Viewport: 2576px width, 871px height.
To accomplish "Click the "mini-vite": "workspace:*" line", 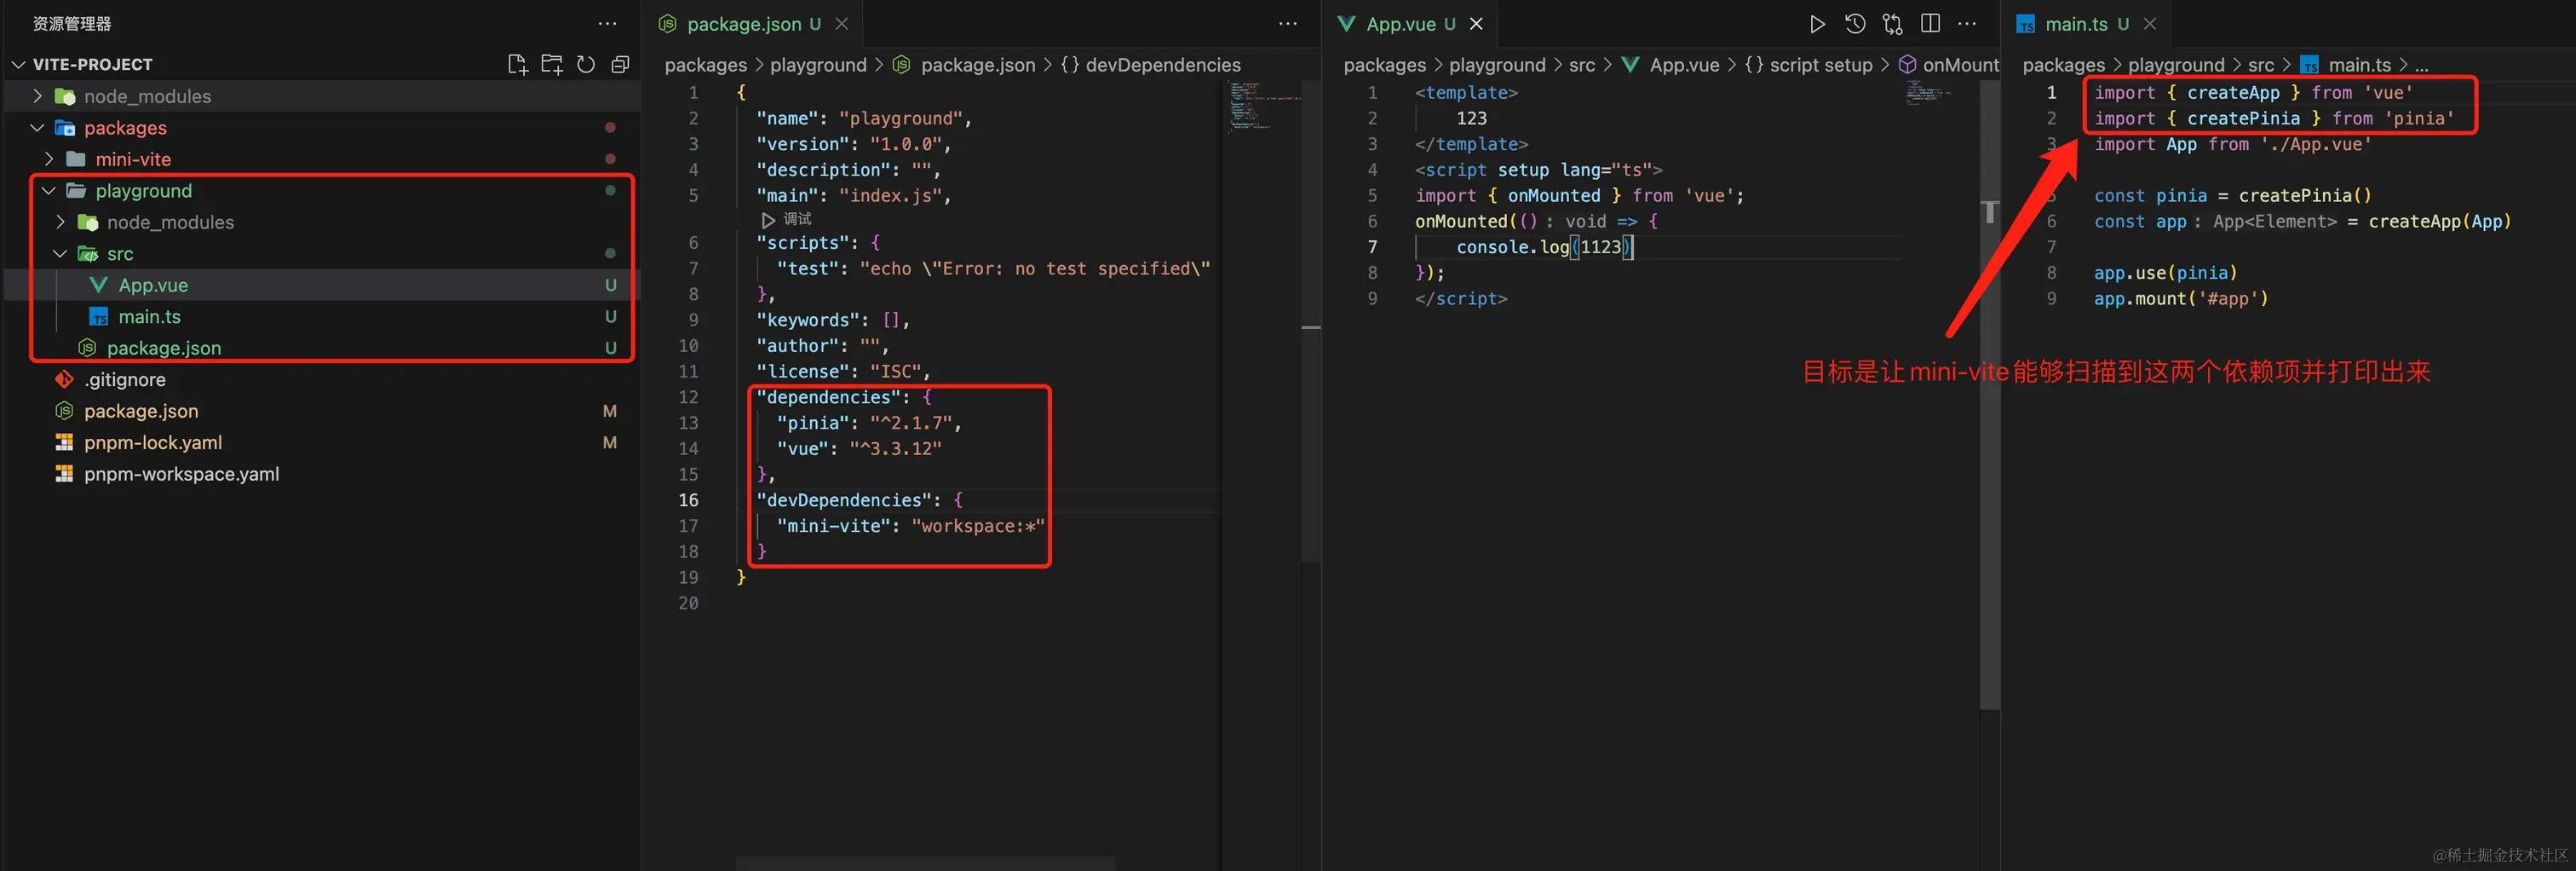I will point(910,526).
